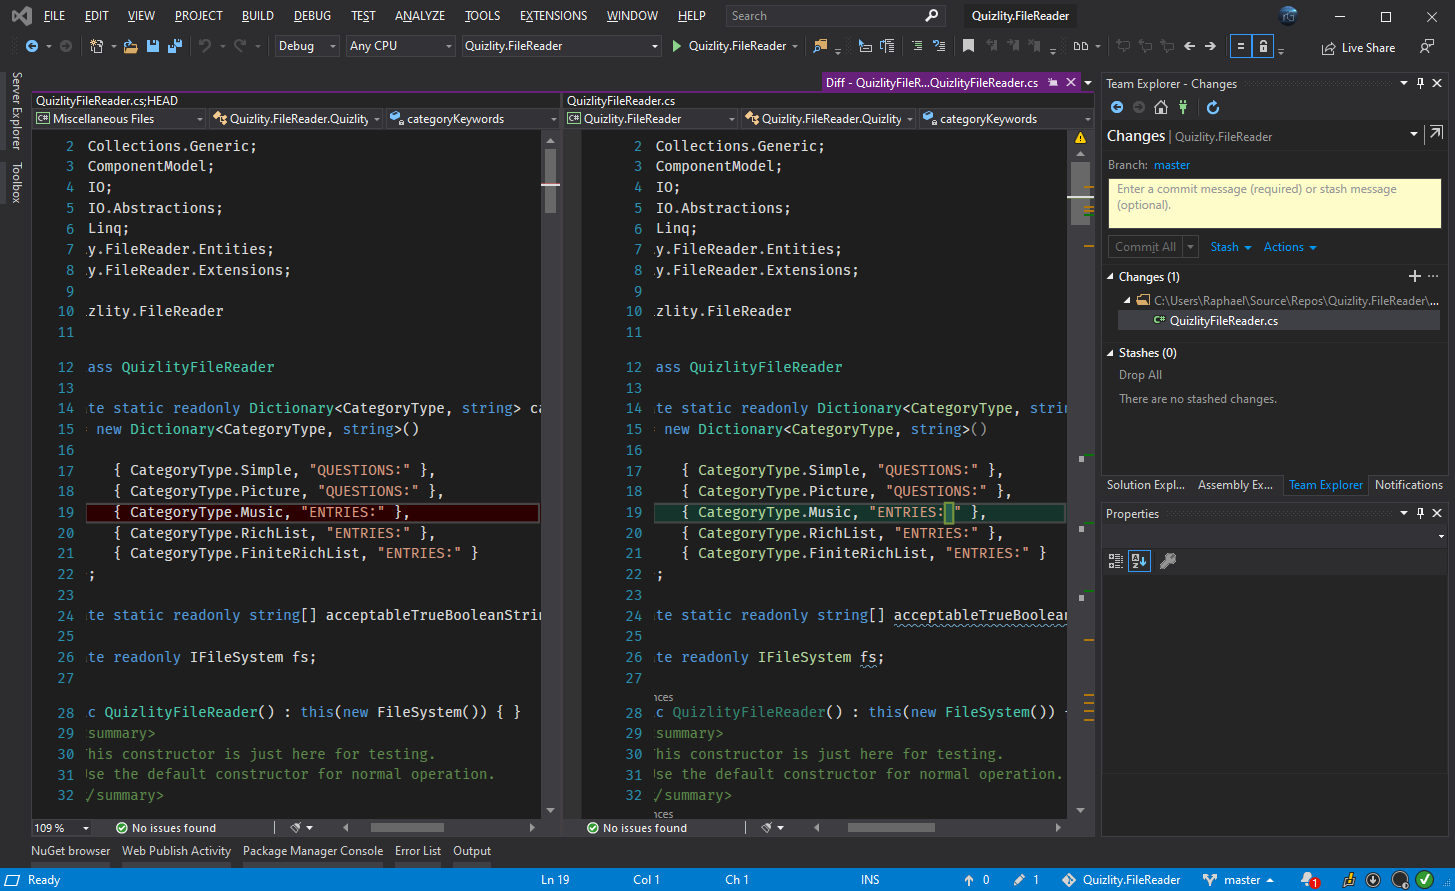Open the BUILD menu
The width and height of the screenshot is (1455, 891).
tap(258, 16)
